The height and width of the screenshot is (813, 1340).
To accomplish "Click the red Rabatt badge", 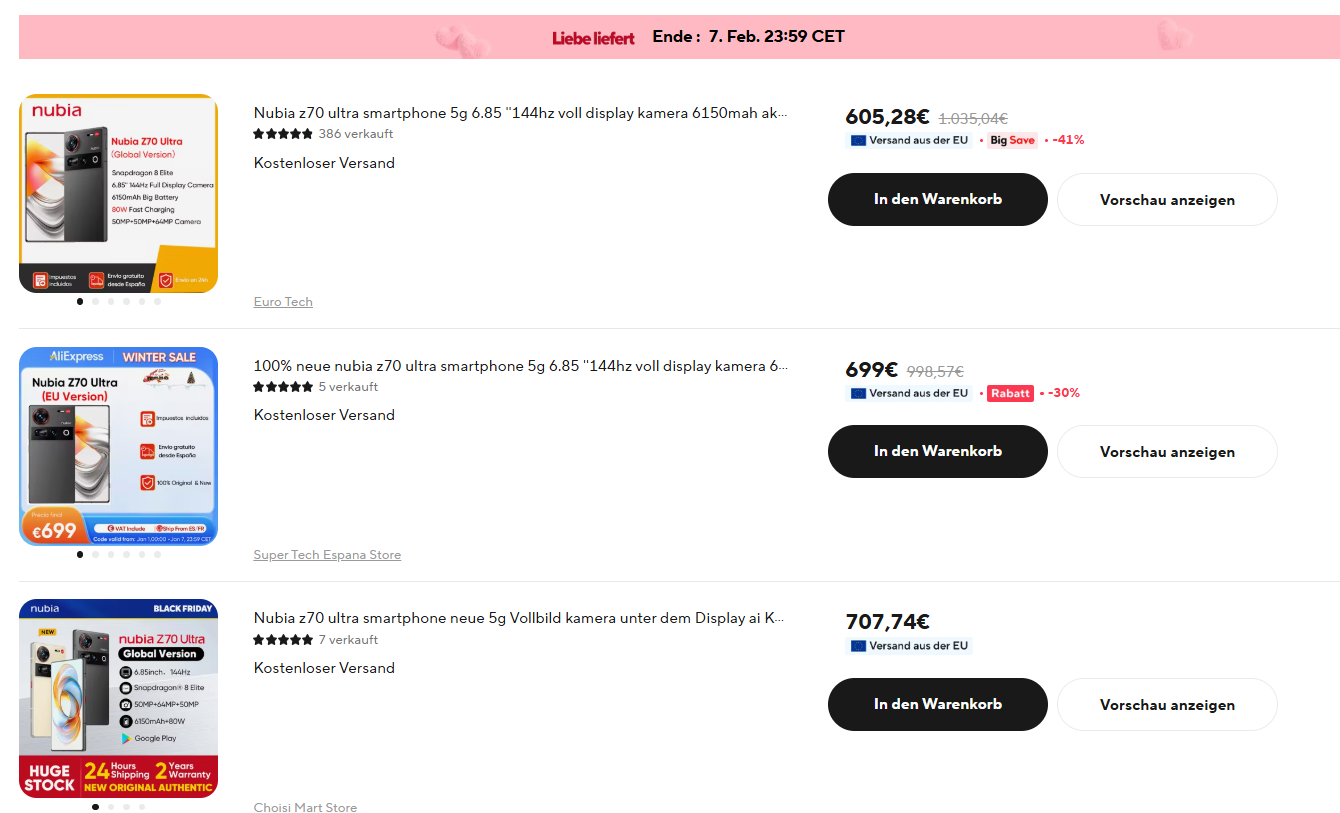I will pyautogui.click(x=1010, y=393).
